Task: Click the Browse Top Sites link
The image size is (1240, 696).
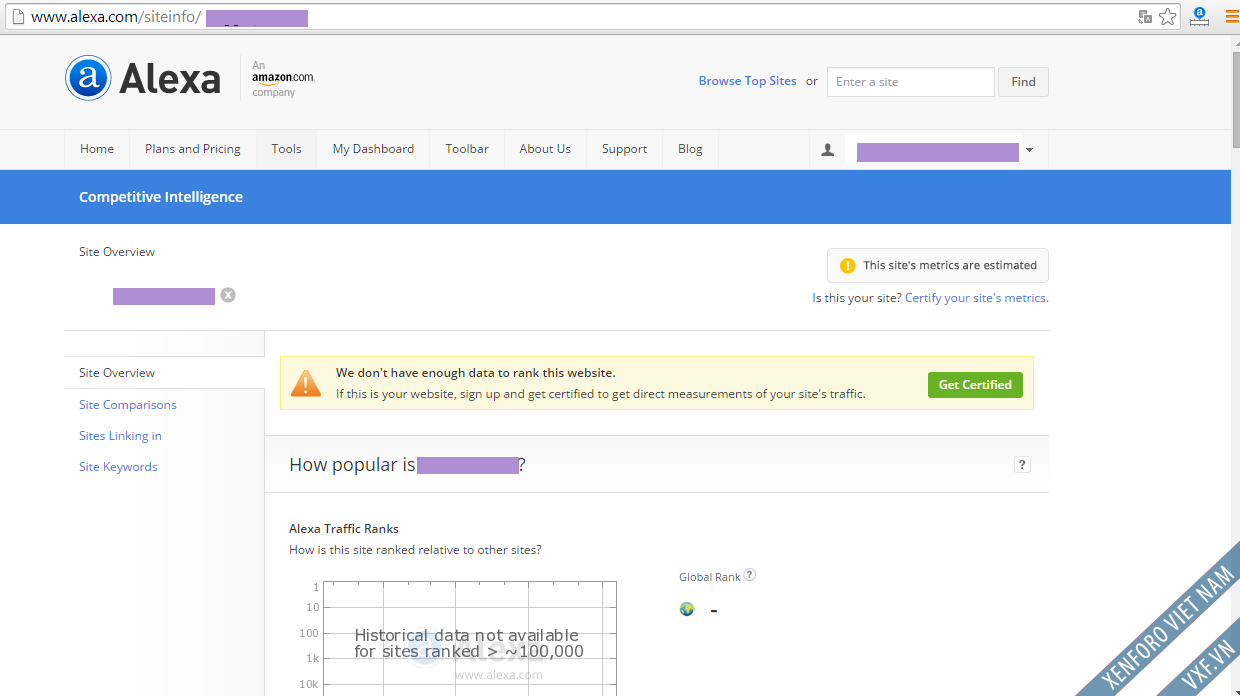Action: (x=748, y=81)
